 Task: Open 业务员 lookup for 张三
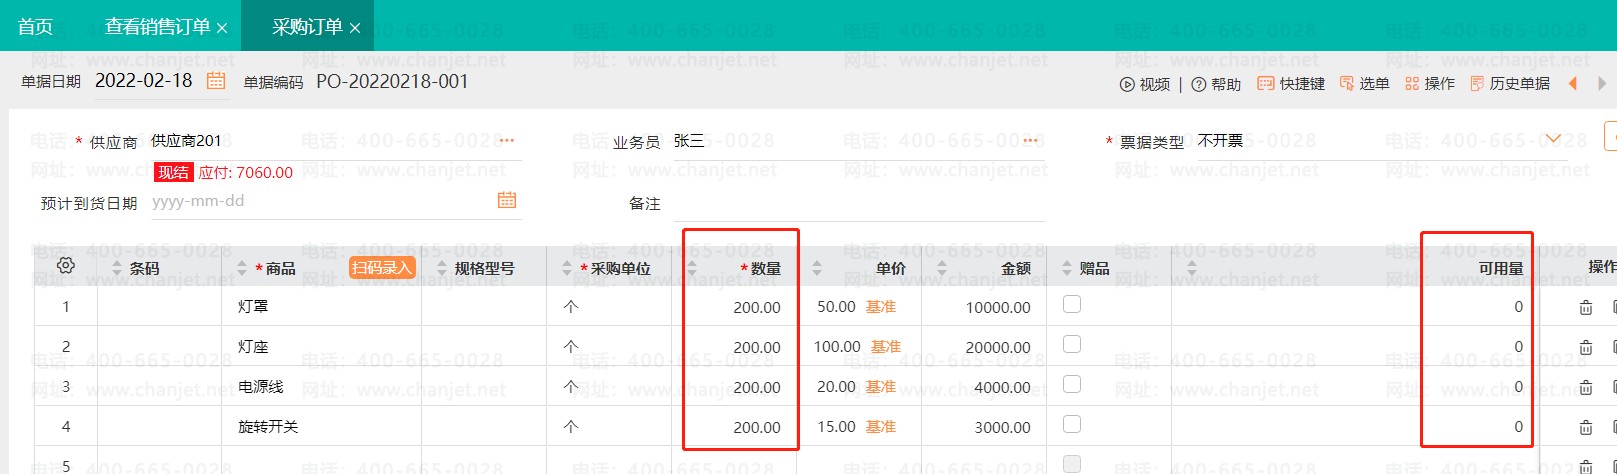1031,141
